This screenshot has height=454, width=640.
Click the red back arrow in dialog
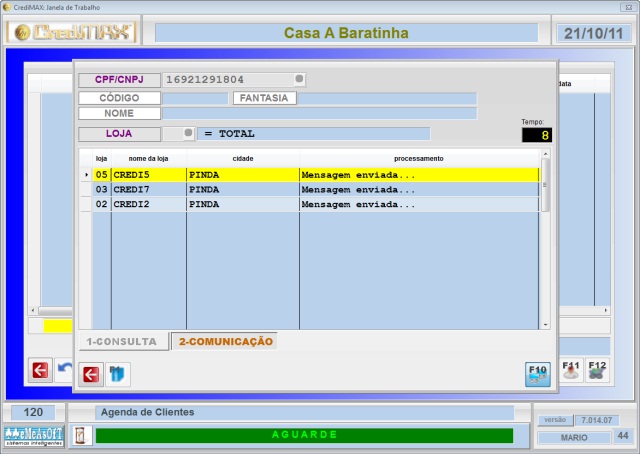tap(91, 375)
